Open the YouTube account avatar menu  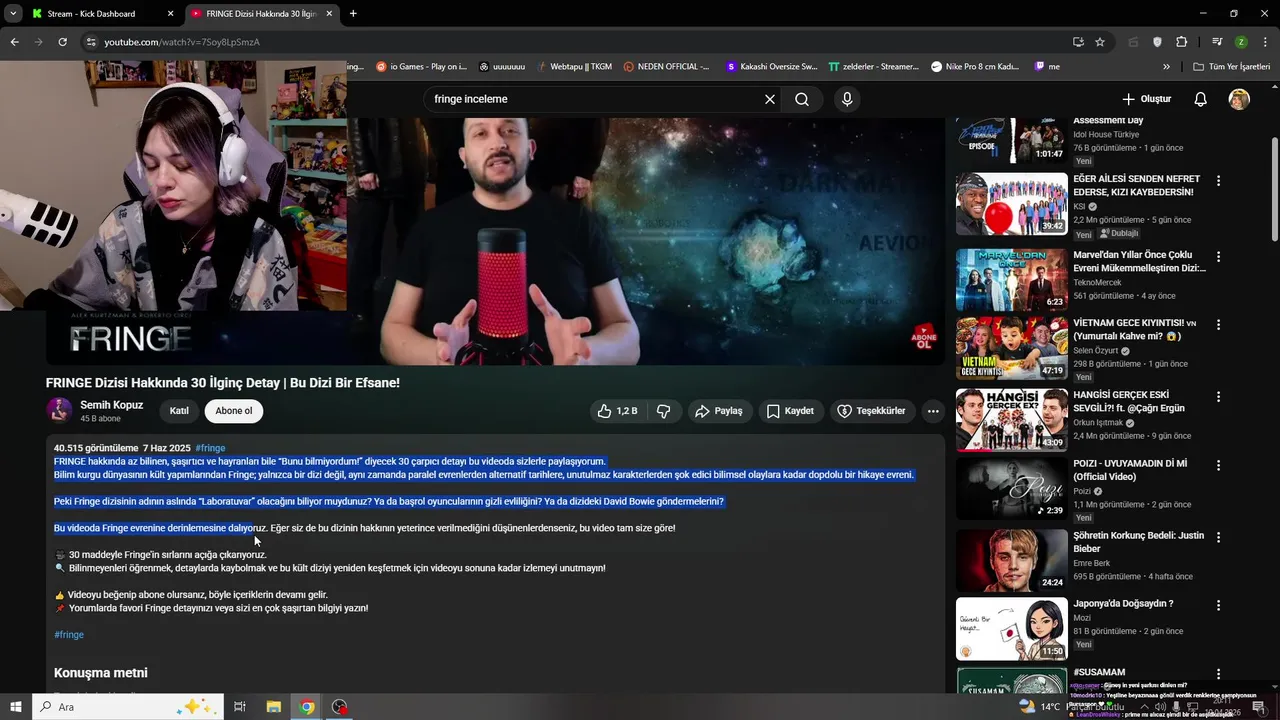[x=1239, y=99]
